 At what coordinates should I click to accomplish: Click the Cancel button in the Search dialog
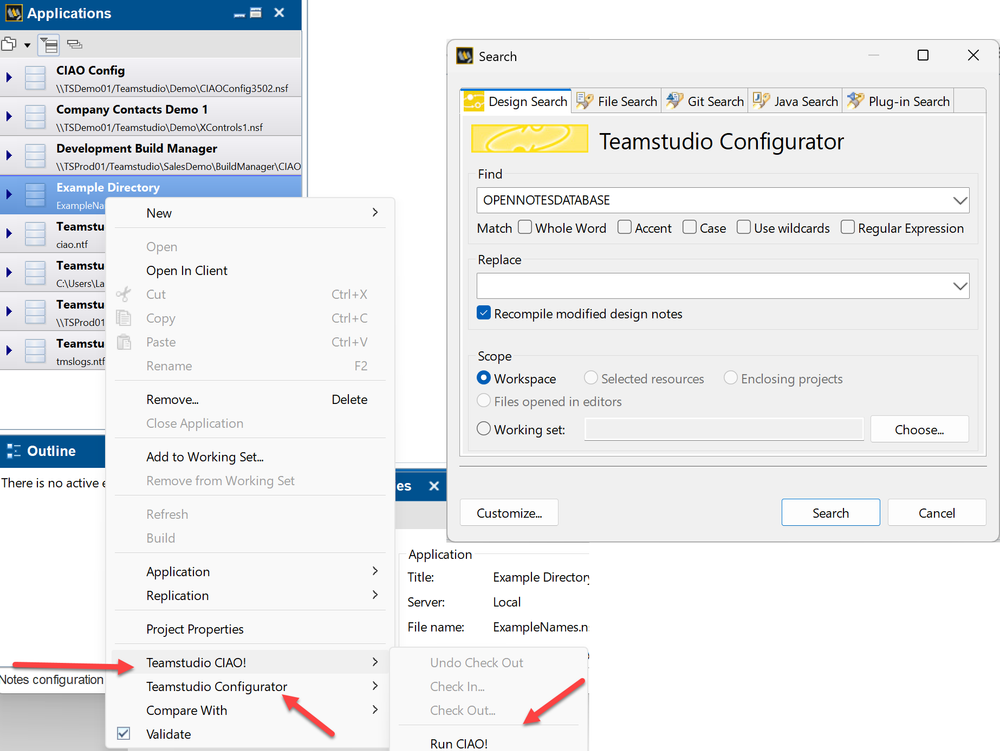click(936, 513)
